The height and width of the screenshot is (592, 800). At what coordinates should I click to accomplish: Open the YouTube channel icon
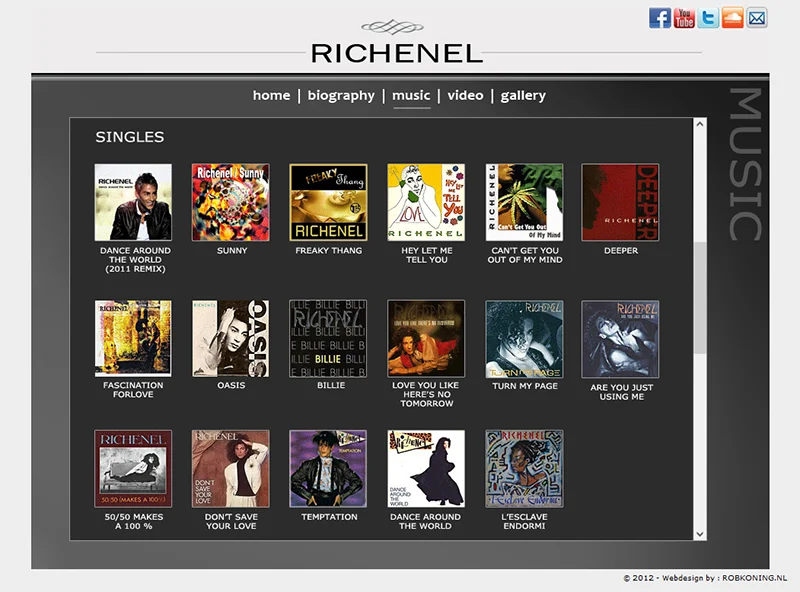tap(684, 18)
